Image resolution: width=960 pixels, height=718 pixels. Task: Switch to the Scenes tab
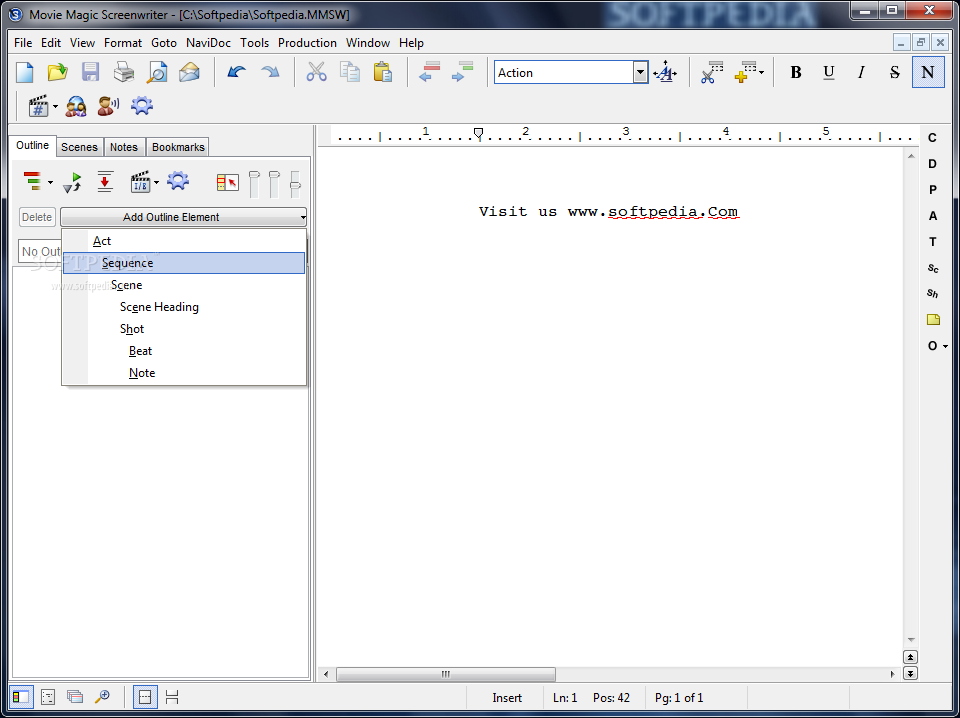pyautogui.click(x=79, y=147)
